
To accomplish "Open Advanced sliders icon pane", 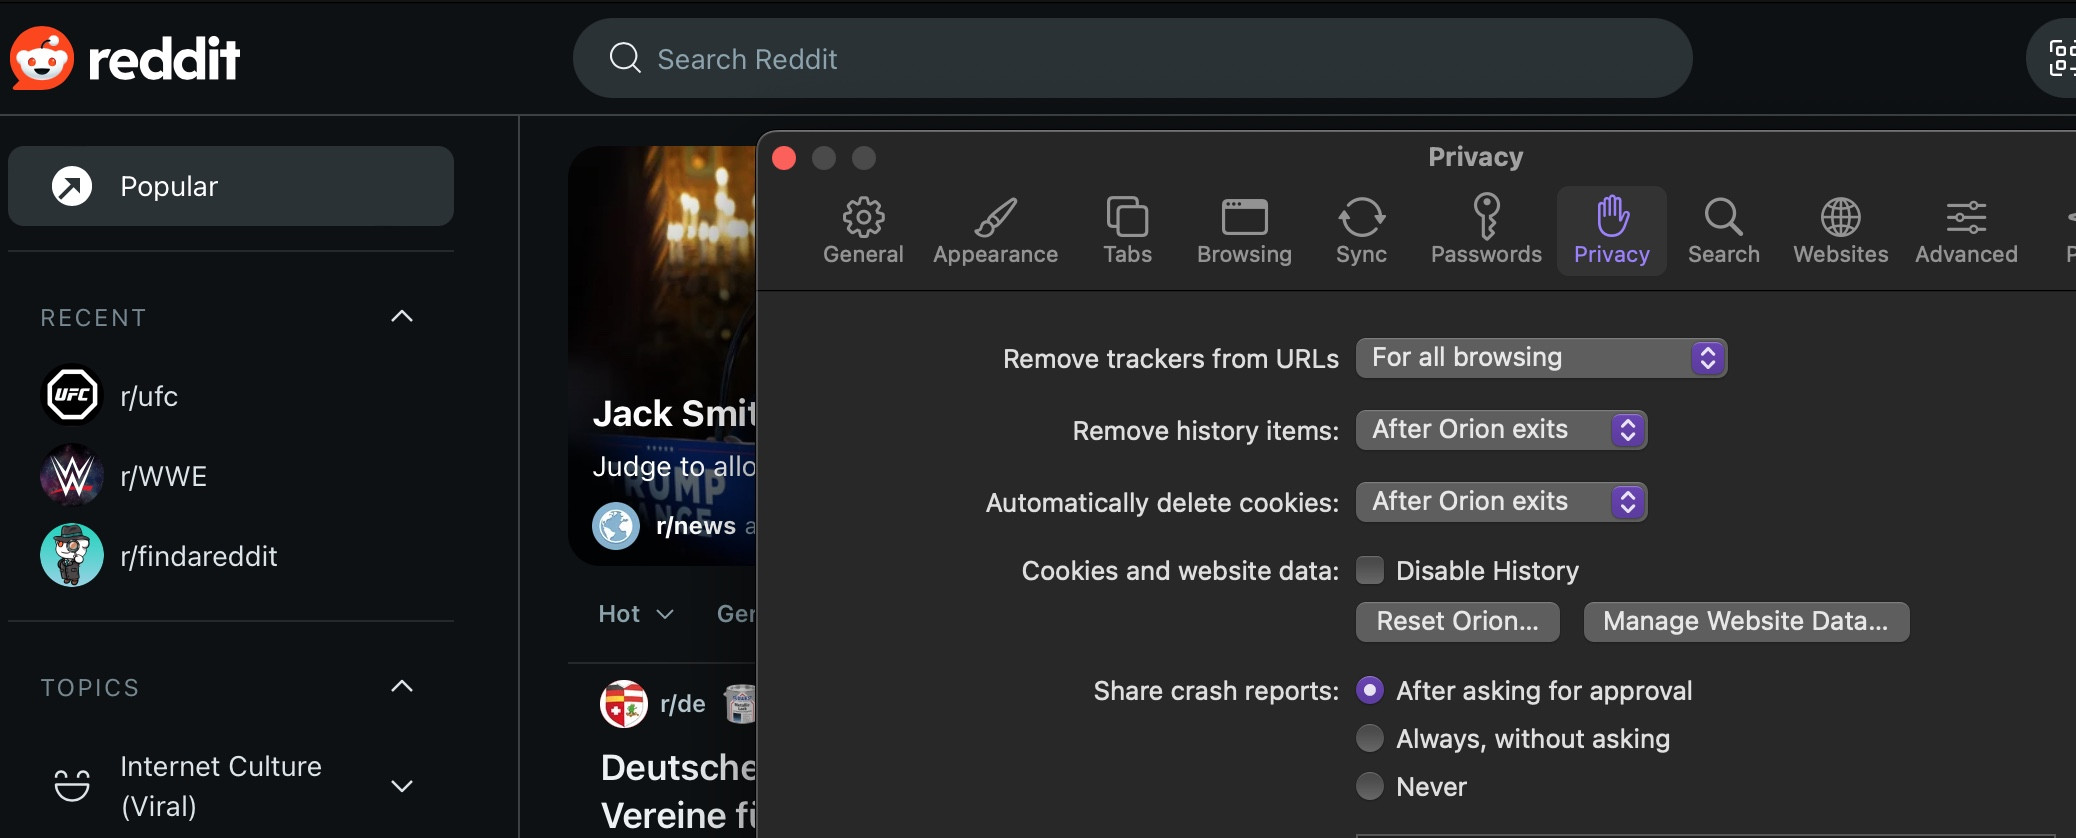I will point(1966,218).
